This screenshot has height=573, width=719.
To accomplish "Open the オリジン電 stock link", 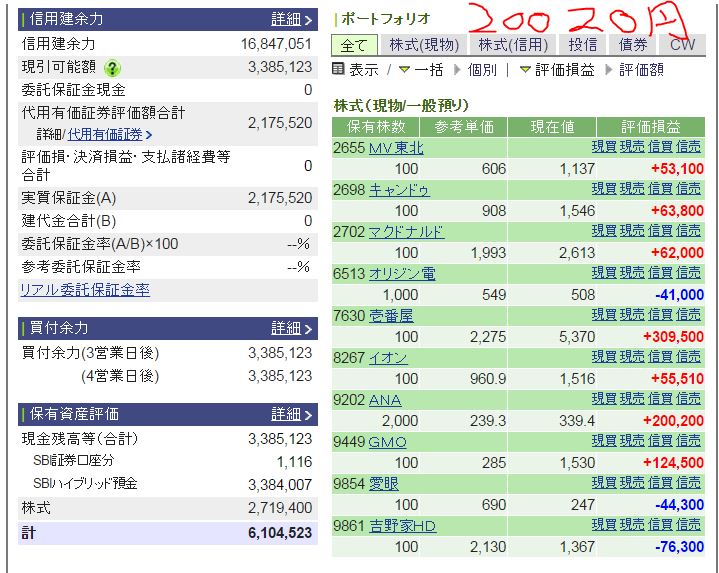I will click(402, 274).
